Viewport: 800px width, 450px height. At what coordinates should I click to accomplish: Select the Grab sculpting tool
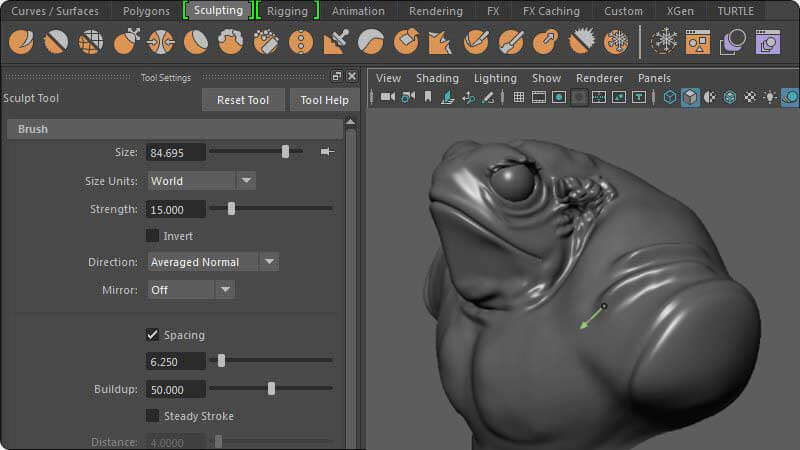[x=125, y=42]
